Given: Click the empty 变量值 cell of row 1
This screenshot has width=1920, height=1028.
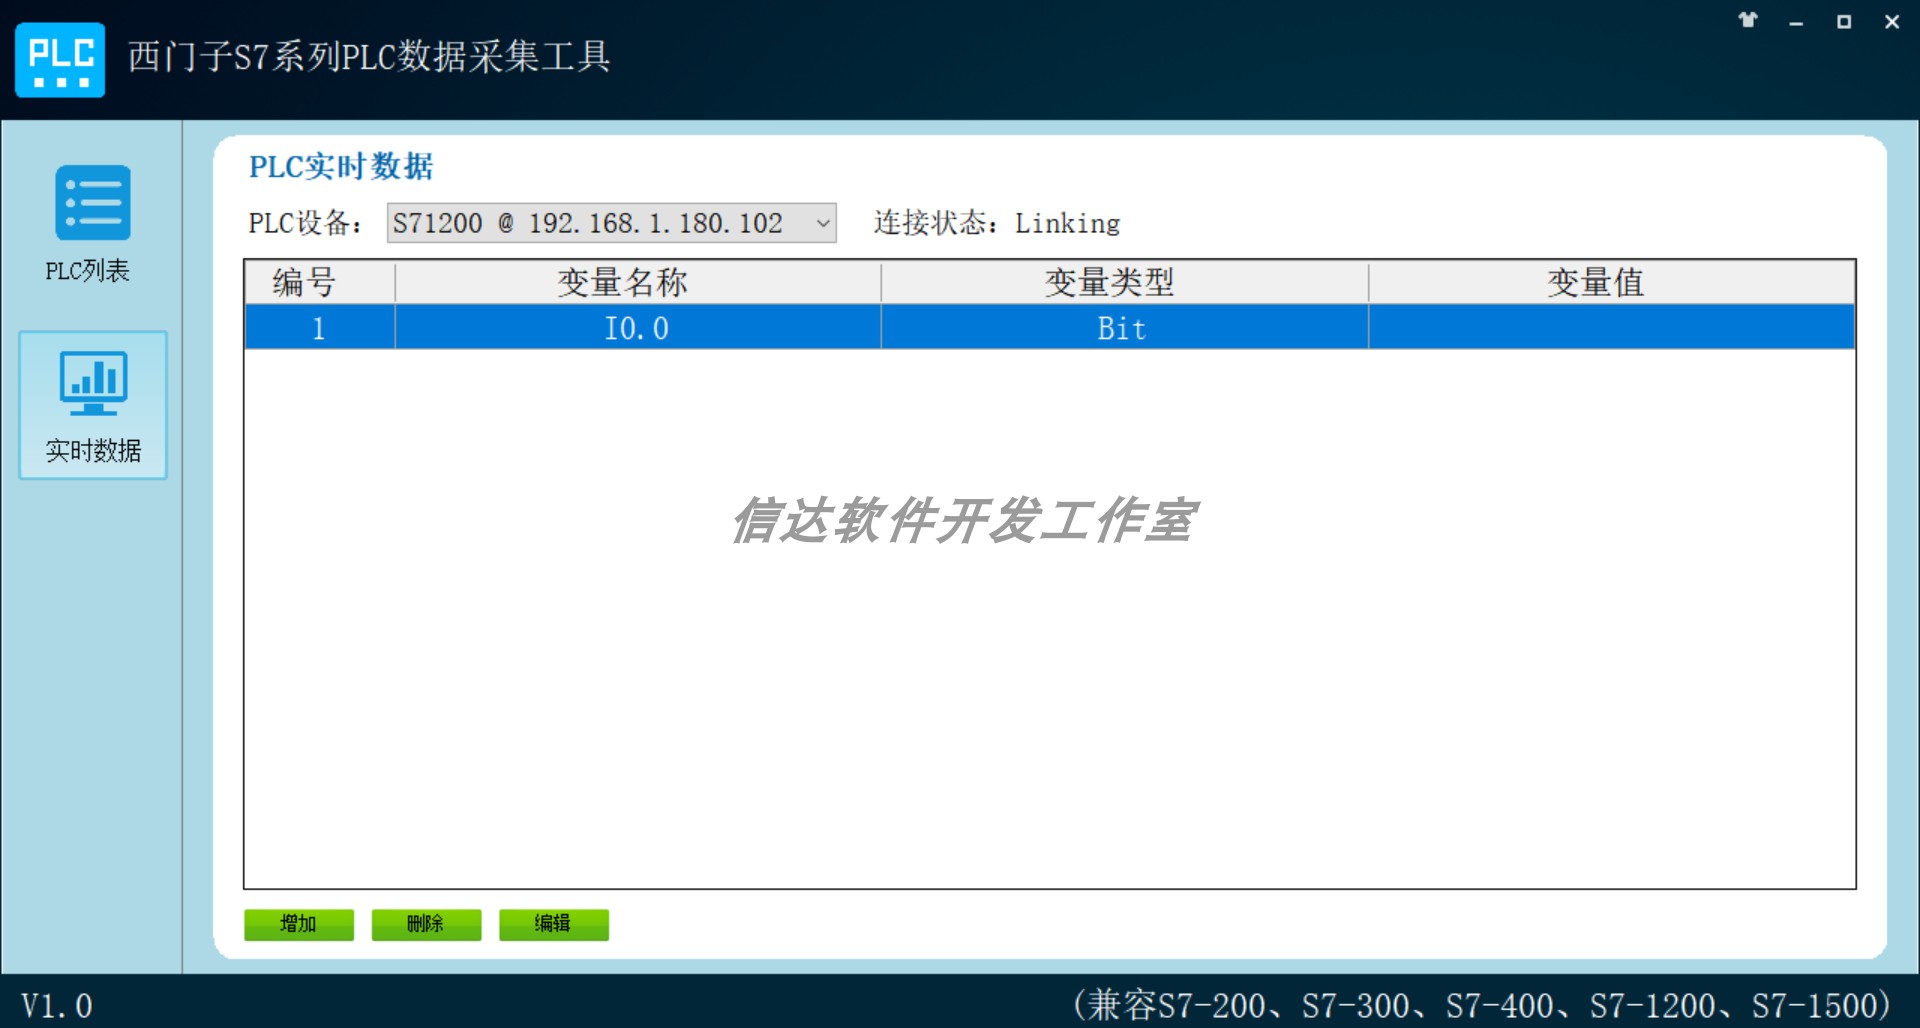Looking at the screenshot, I should [1611, 328].
